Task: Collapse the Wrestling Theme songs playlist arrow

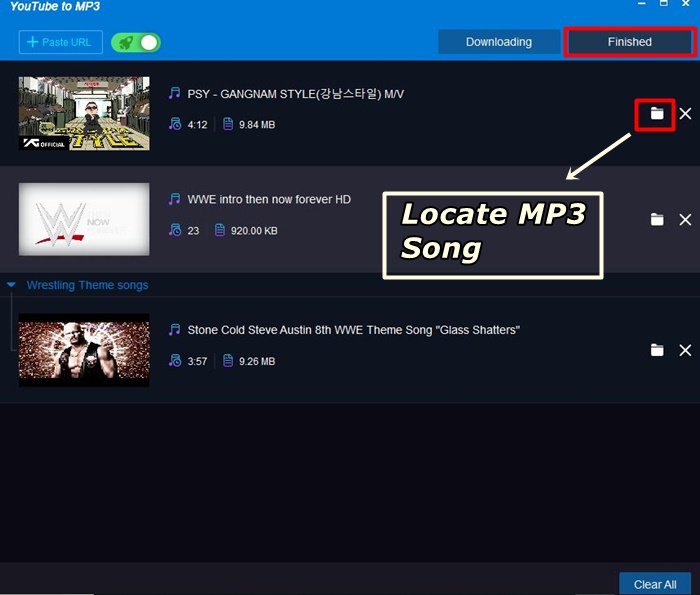Action: tap(12, 285)
